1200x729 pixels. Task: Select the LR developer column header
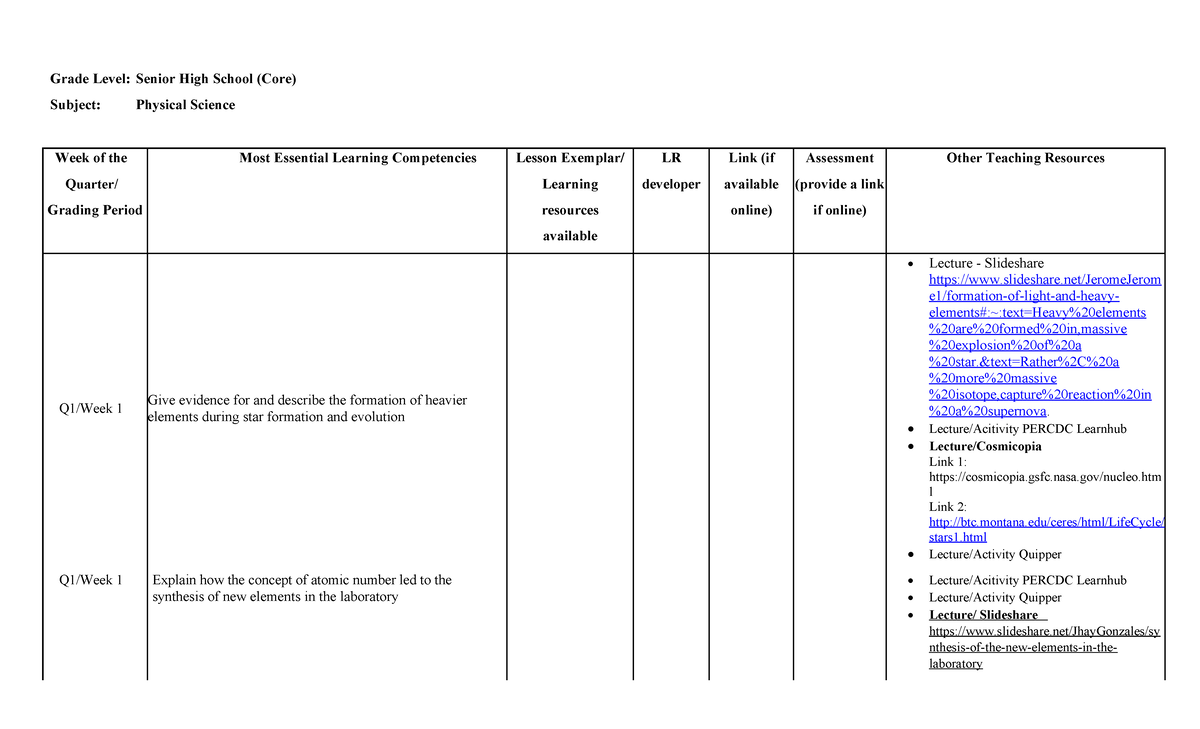(x=671, y=171)
